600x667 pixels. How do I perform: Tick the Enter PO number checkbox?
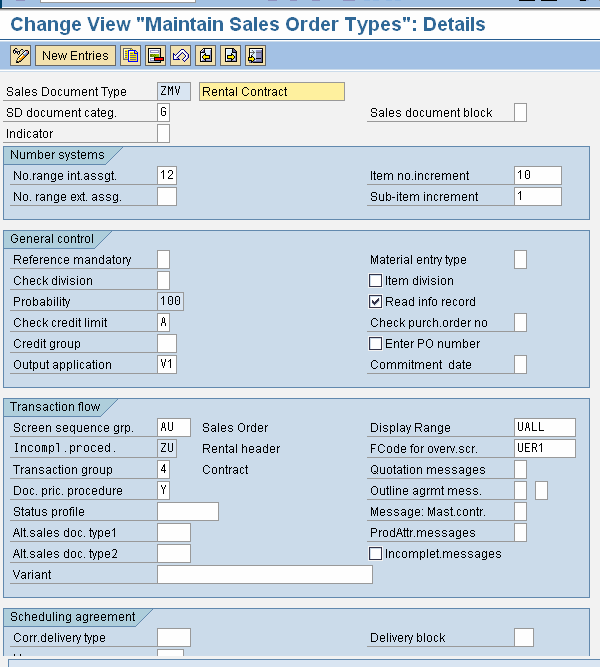click(x=375, y=344)
